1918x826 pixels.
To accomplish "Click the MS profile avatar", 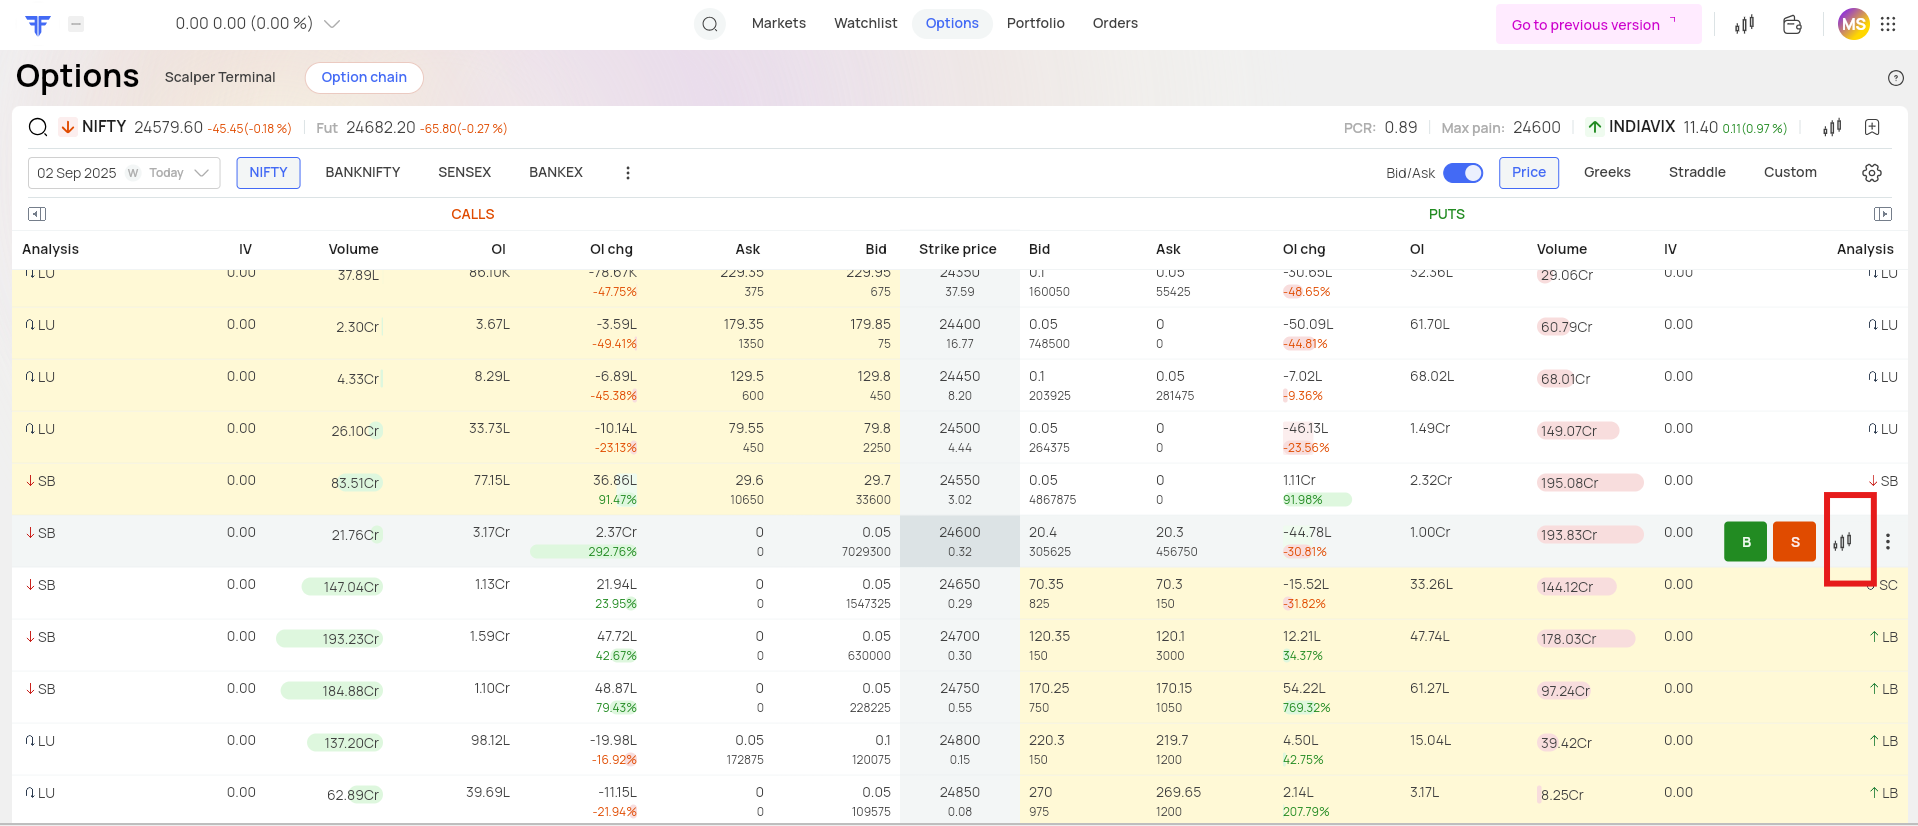I will (1853, 25).
